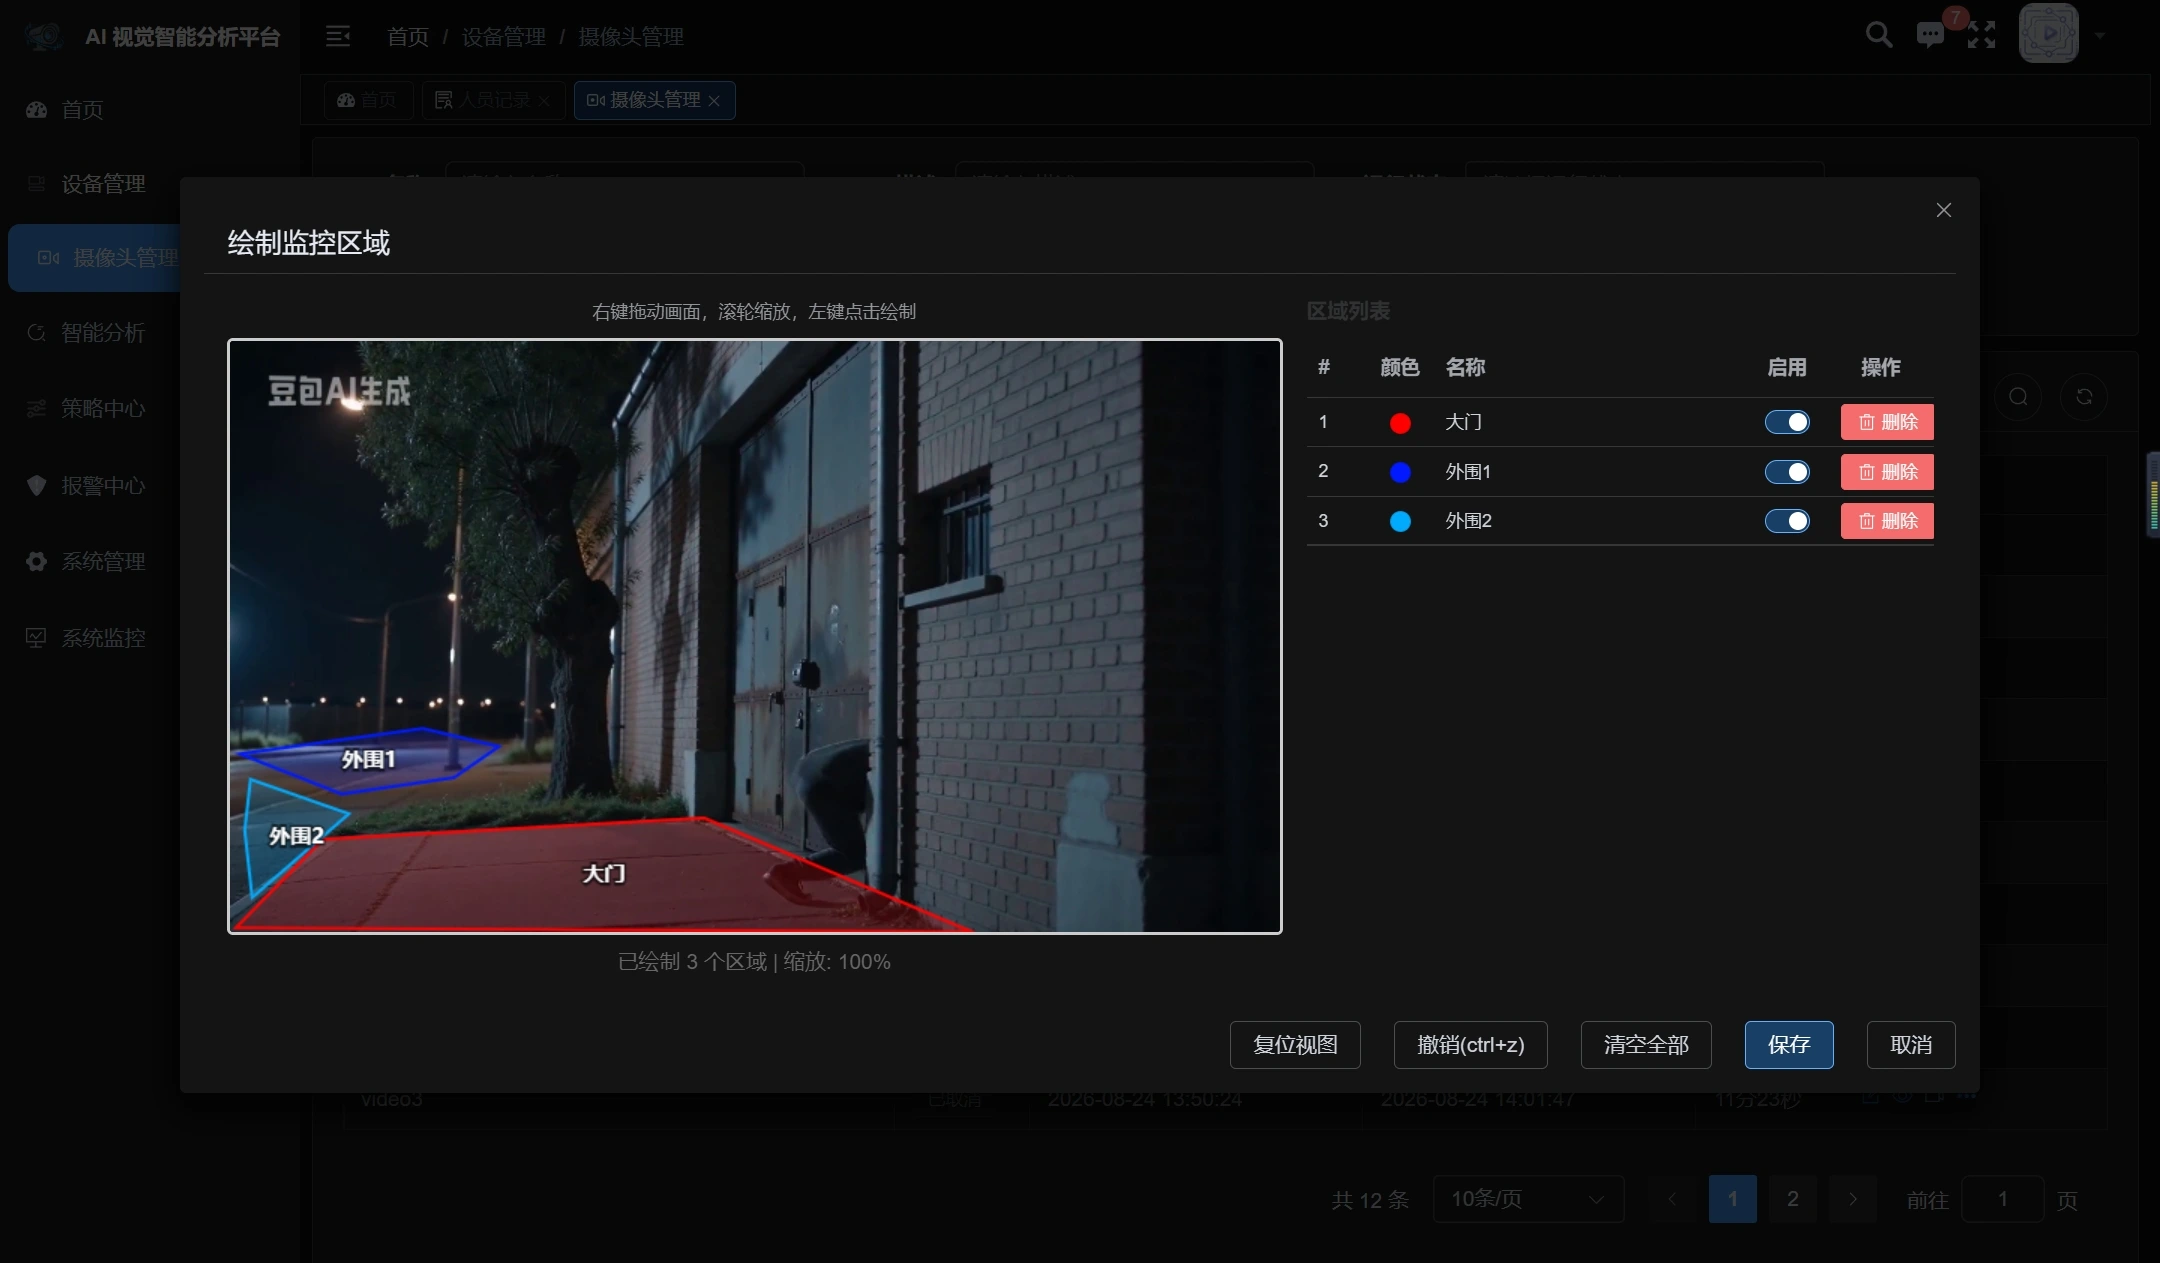Expand the user menu dropdown arrow

[x=2100, y=36]
